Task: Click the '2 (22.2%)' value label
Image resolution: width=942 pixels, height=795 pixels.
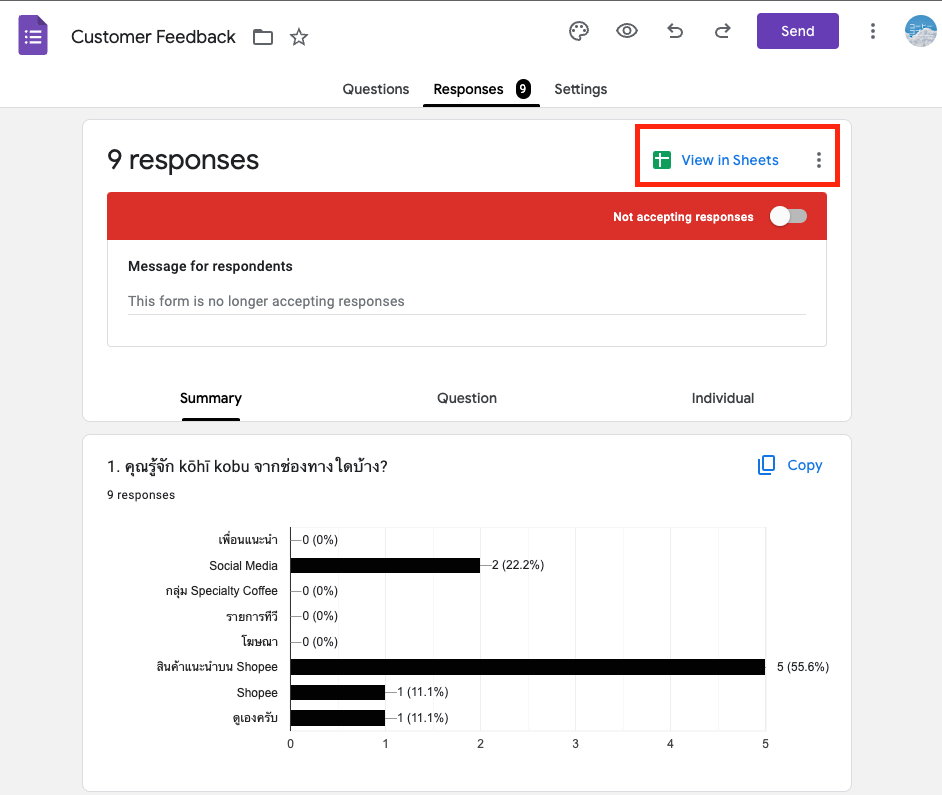Action: [518, 565]
